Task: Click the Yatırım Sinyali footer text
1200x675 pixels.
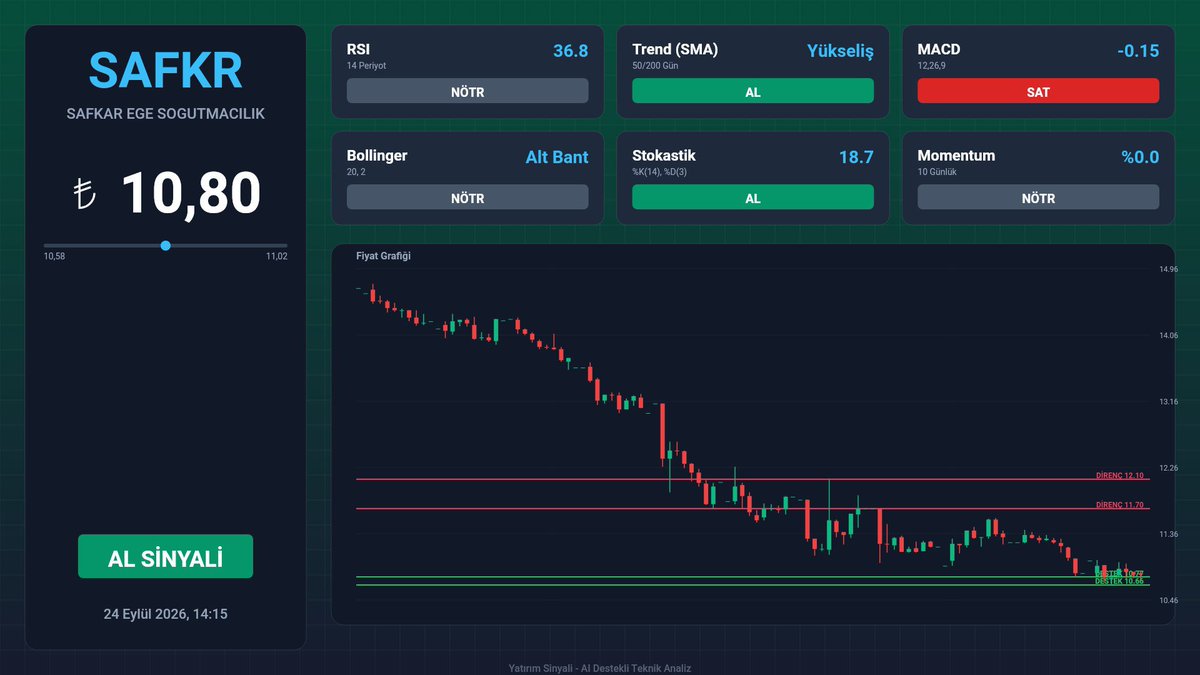Action: coord(600,668)
